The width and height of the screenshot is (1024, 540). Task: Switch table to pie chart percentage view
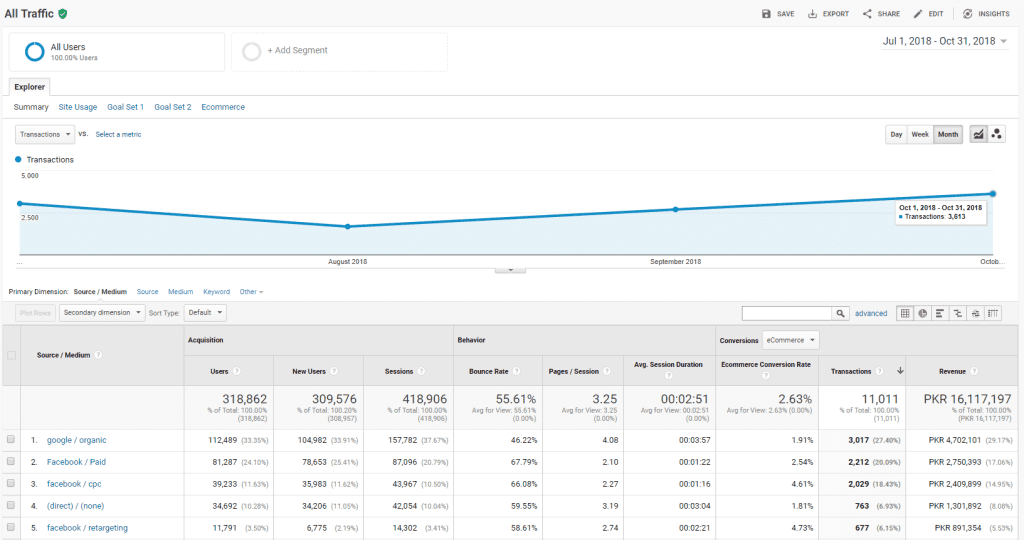[x=922, y=313]
